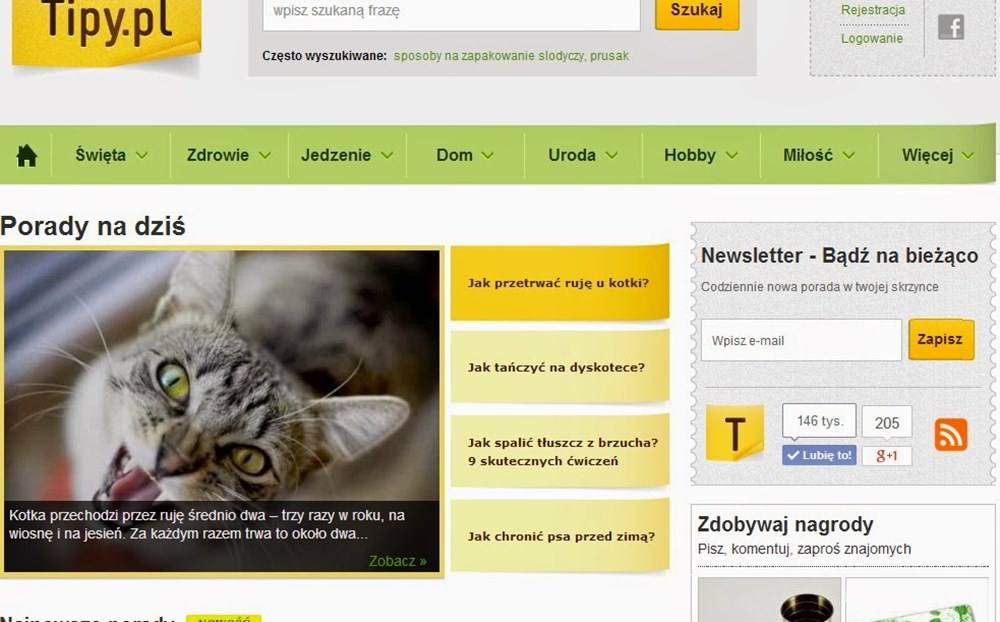The width and height of the screenshot is (1000, 622).
Task: Click the Zapisz newsletter button
Action: point(941,339)
